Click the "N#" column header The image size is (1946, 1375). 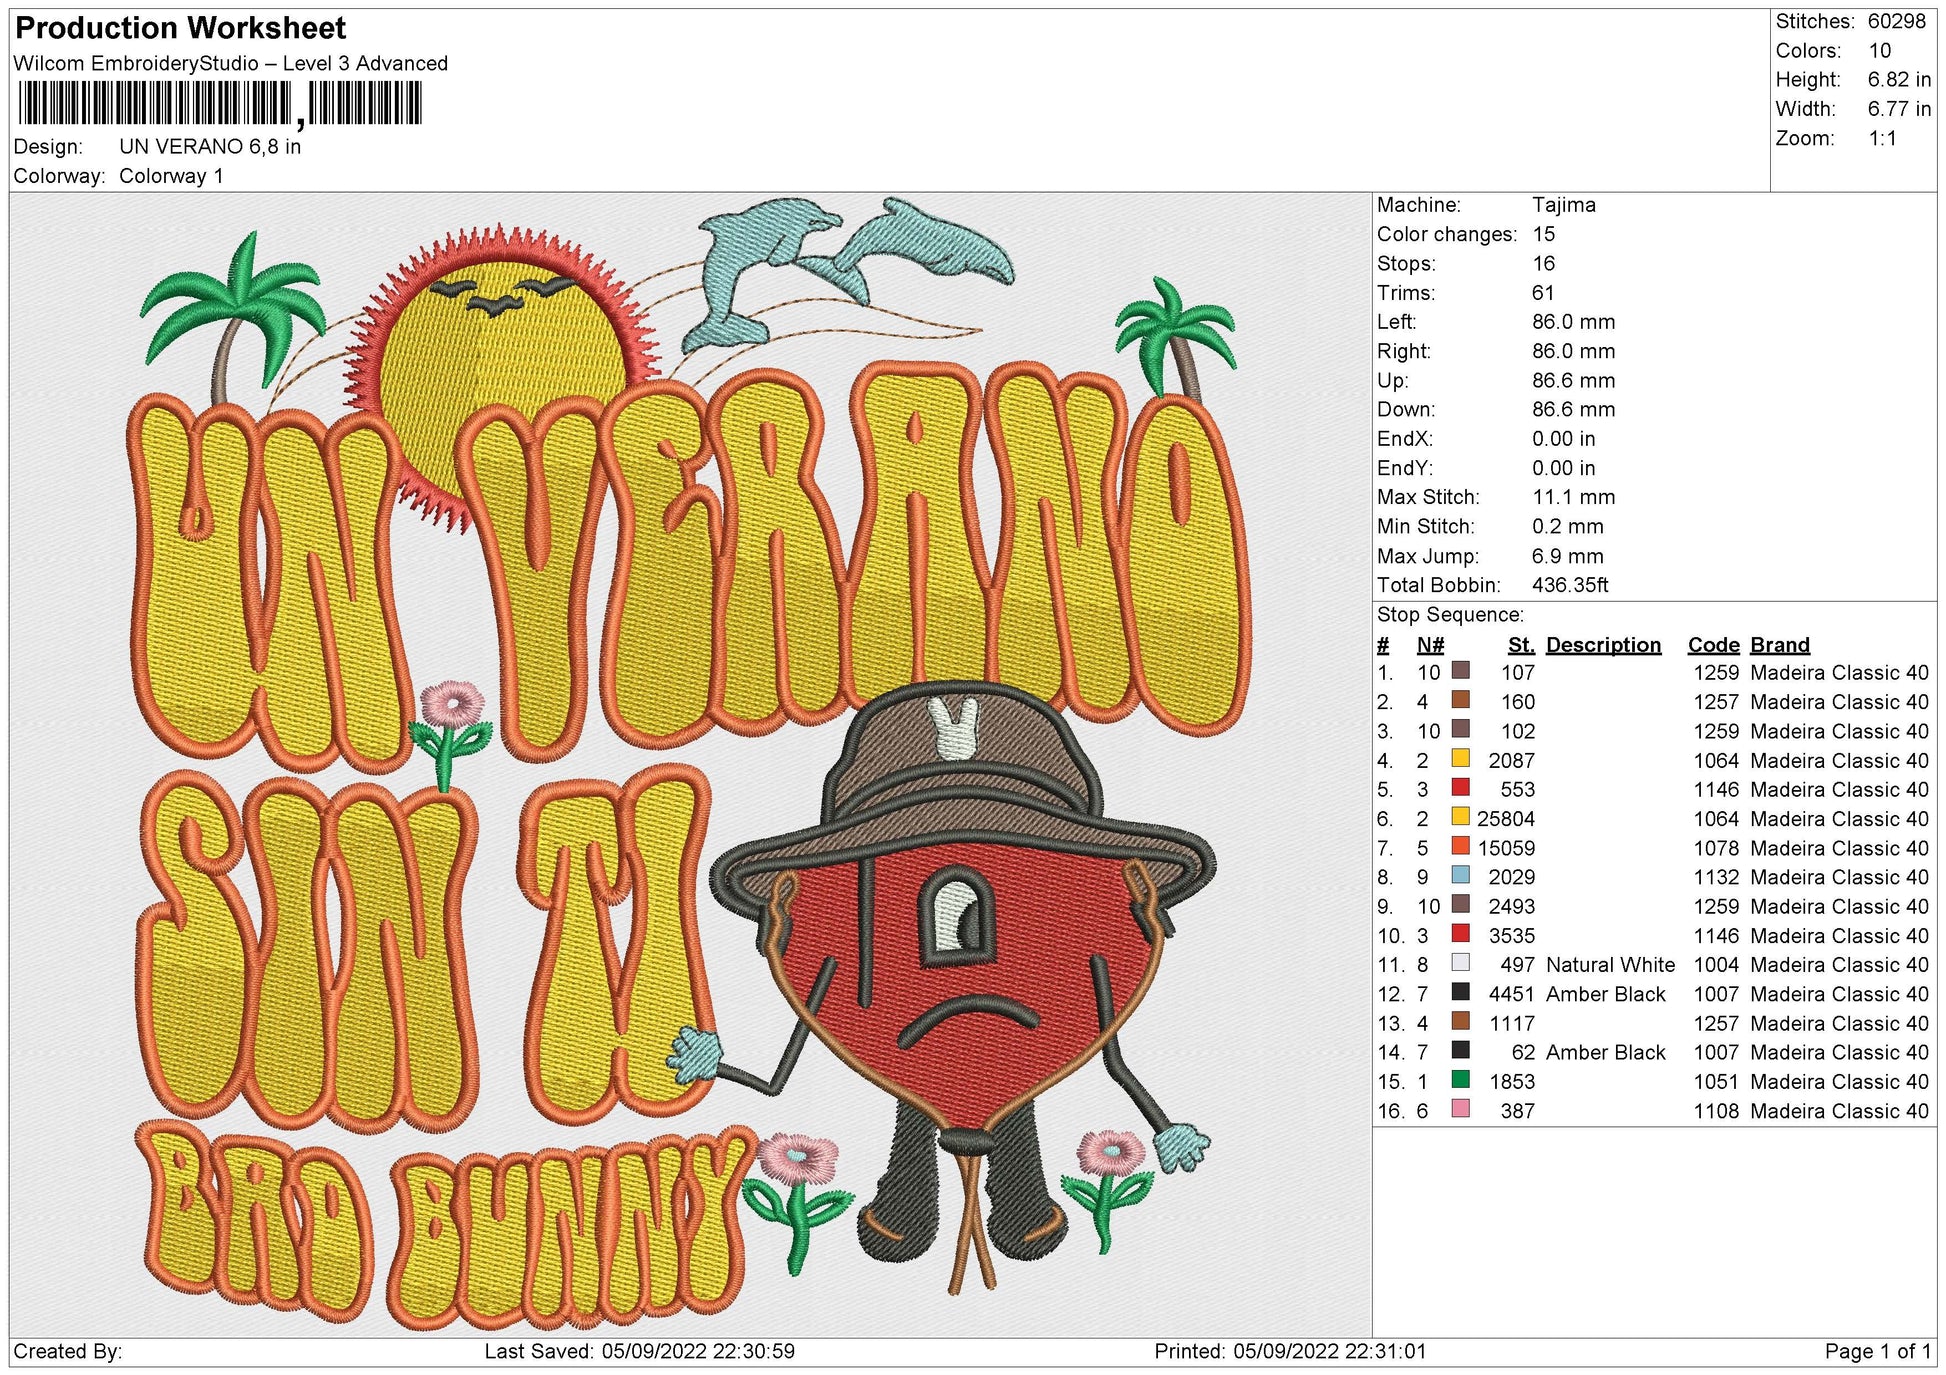pos(1430,645)
